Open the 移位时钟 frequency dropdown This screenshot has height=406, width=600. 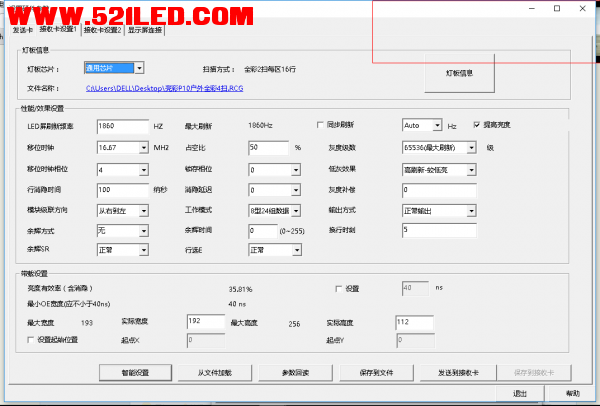point(139,147)
